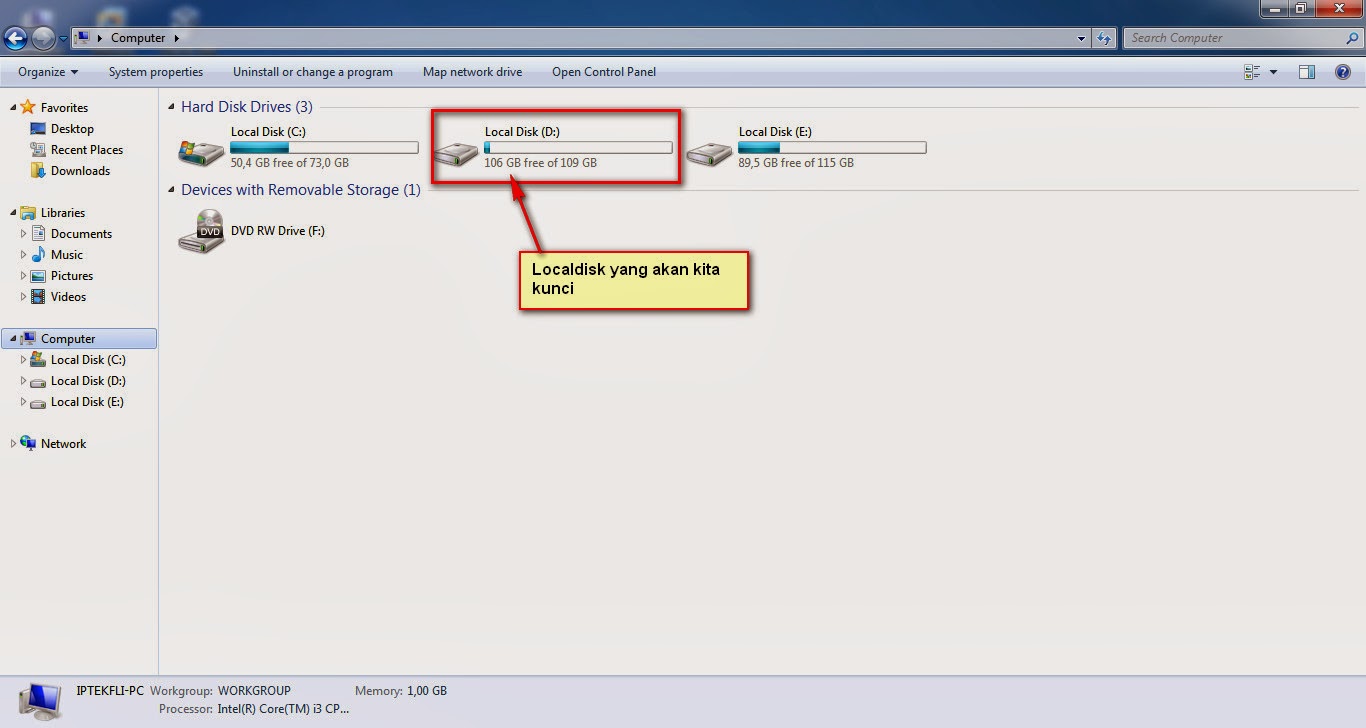
Task: Expand the Documents library
Action: pyautogui.click(x=24, y=234)
